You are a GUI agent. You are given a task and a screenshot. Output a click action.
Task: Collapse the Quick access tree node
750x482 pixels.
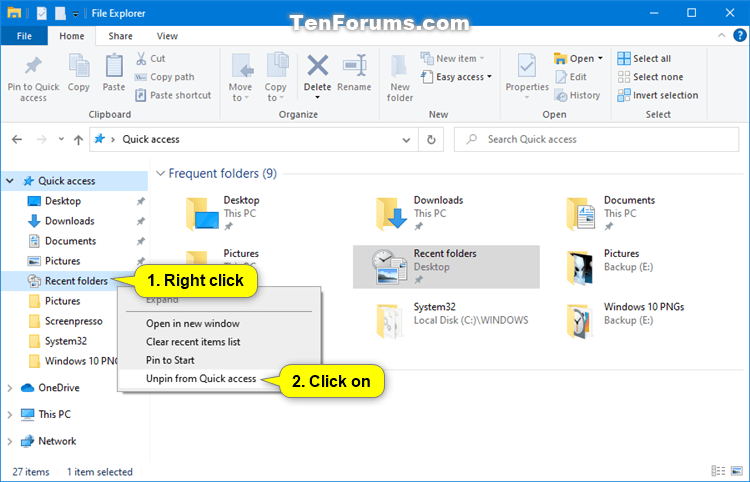click(10, 181)
